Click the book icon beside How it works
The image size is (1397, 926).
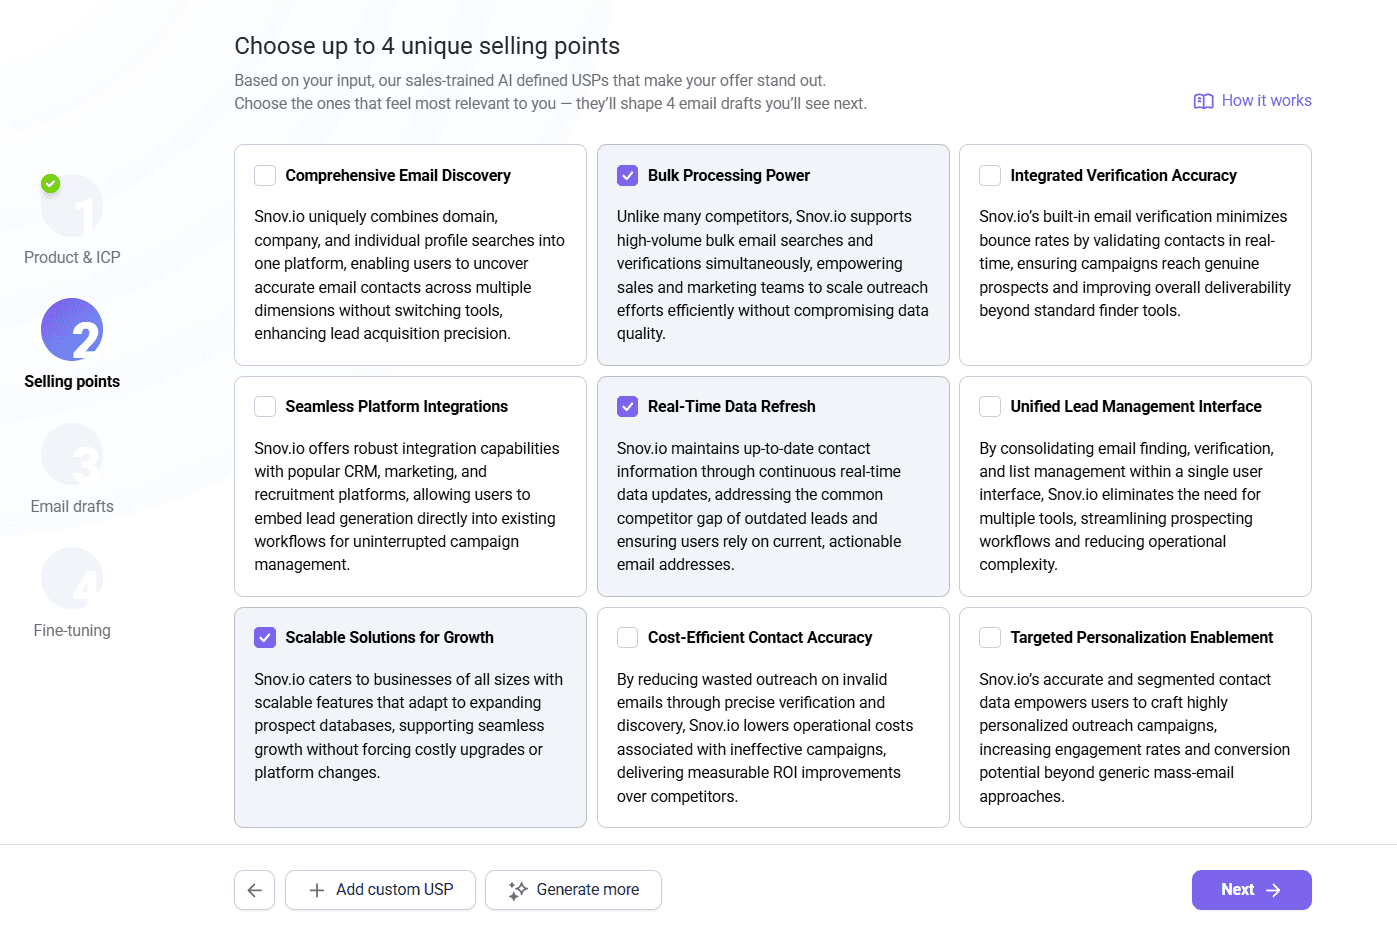point(1203,101)
